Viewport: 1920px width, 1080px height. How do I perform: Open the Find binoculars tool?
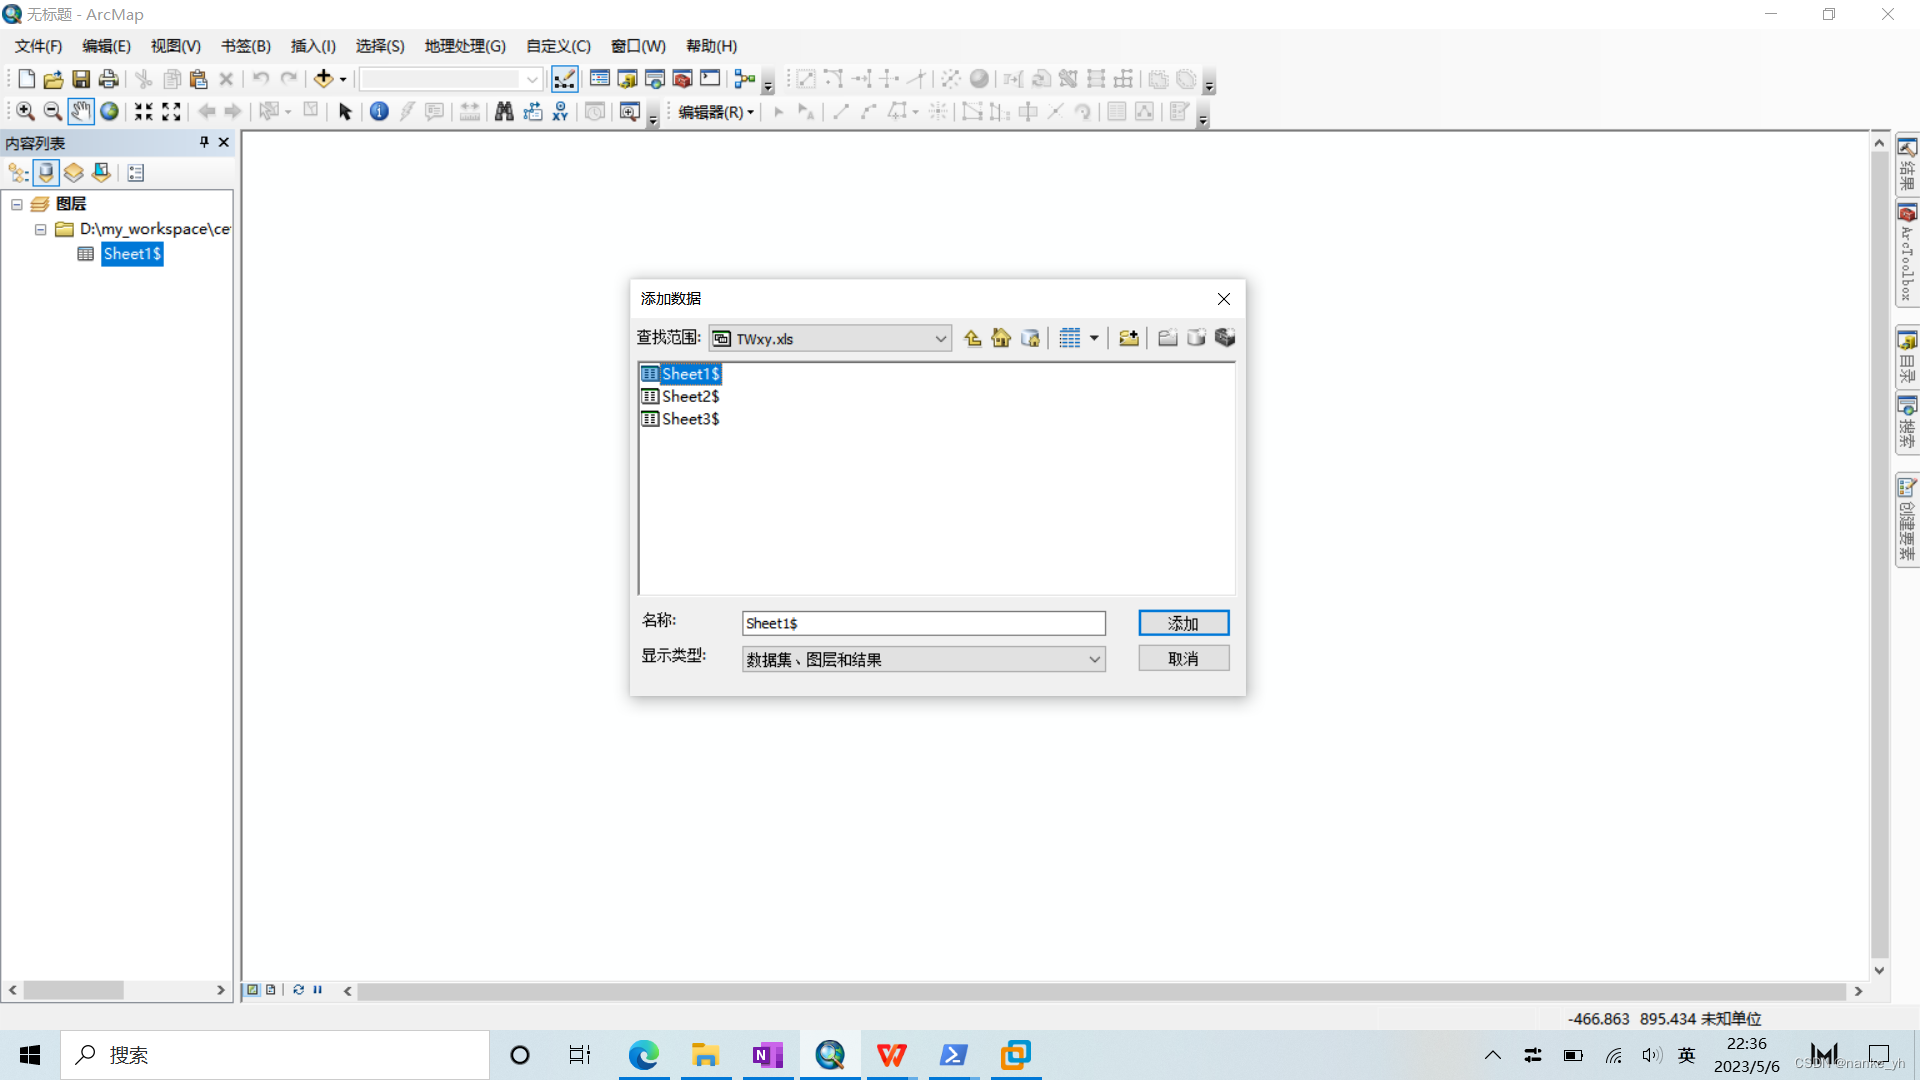504,111
